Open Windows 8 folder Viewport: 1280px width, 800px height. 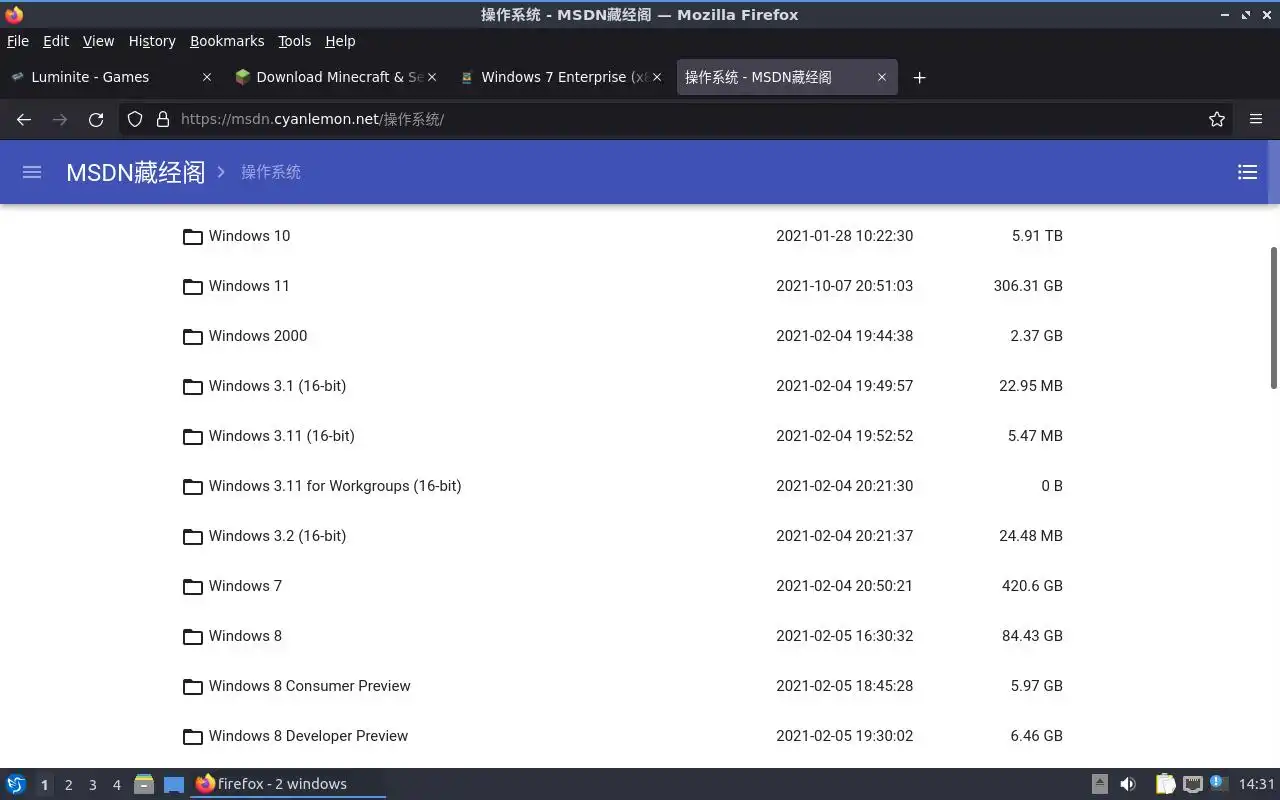[x=245, y=636]
